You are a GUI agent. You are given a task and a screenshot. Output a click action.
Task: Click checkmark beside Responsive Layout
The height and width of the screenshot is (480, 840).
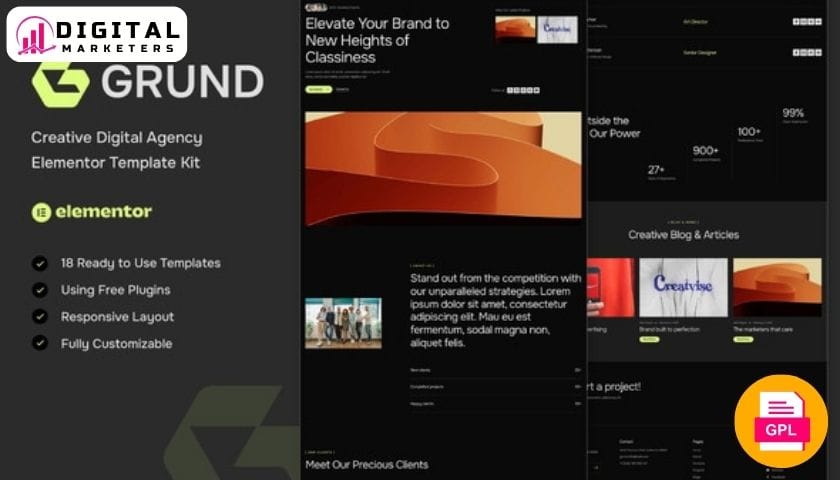pos(40,317)
